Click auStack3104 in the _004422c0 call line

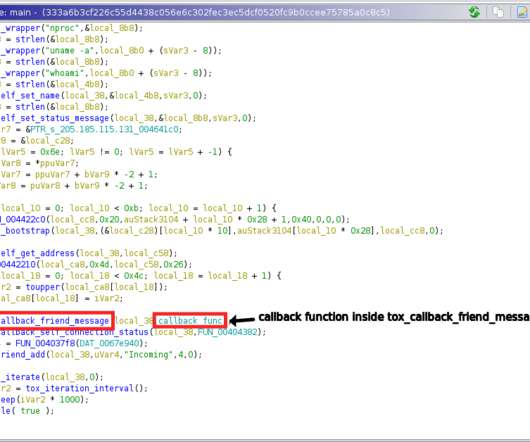tap(151, 219)
